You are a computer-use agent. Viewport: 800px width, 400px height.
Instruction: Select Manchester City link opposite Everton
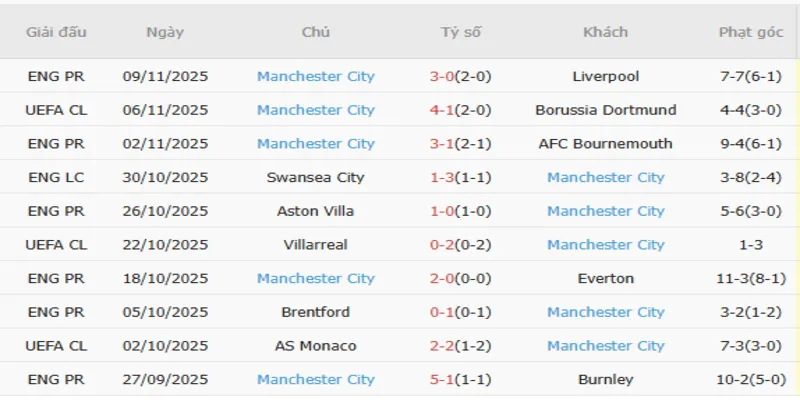click(x=315, y=278)
